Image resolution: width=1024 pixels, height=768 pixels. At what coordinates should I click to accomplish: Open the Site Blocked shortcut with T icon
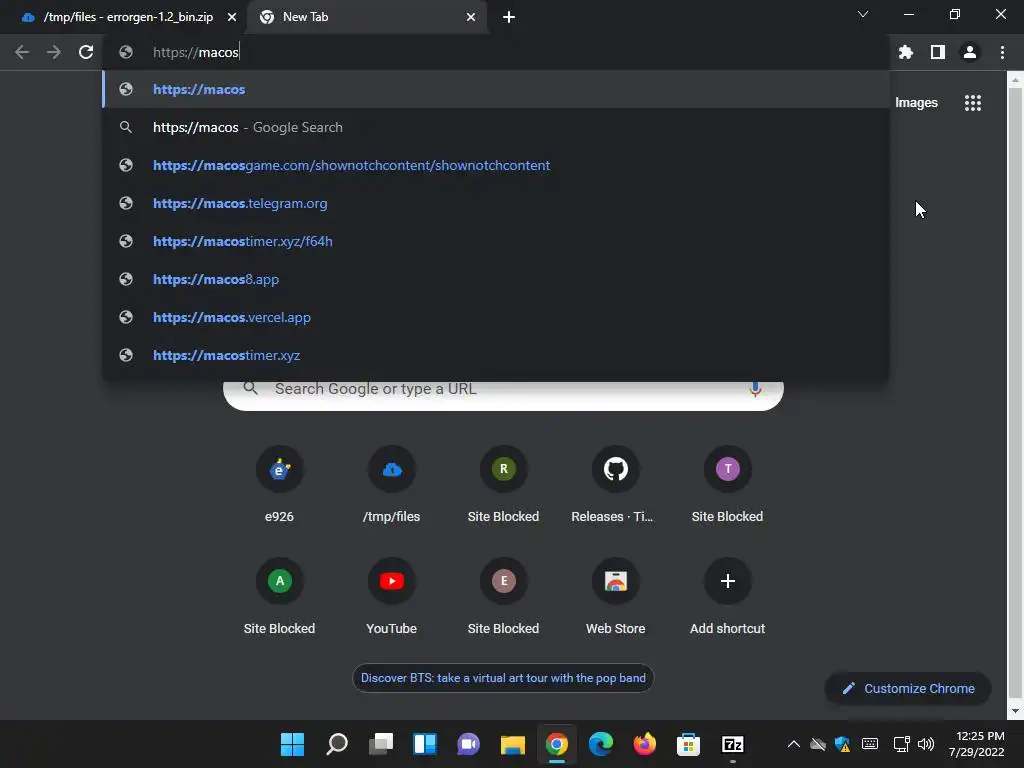coord(728,485)
